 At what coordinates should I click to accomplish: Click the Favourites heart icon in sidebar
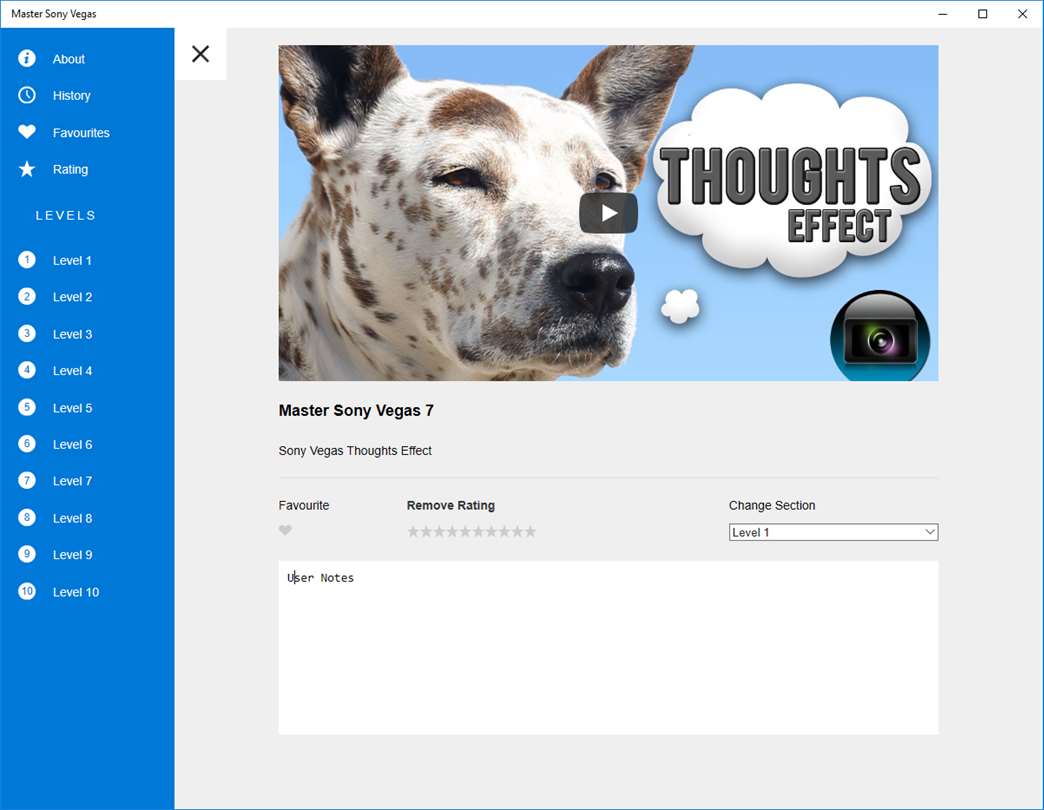[27, 132]
